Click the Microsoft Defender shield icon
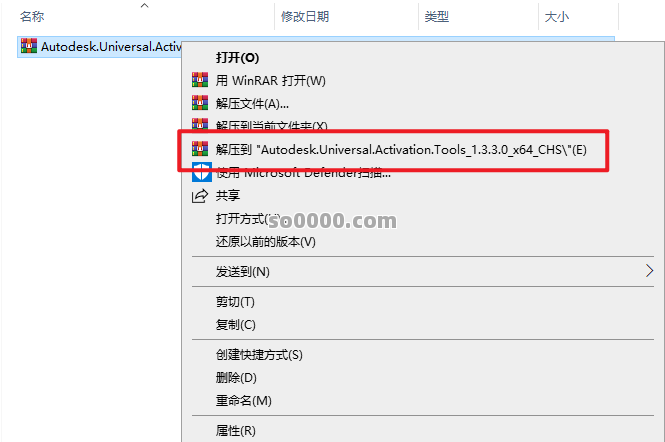Image resolution: width=665 pixels, height=442 pixels. coord(198,172)
